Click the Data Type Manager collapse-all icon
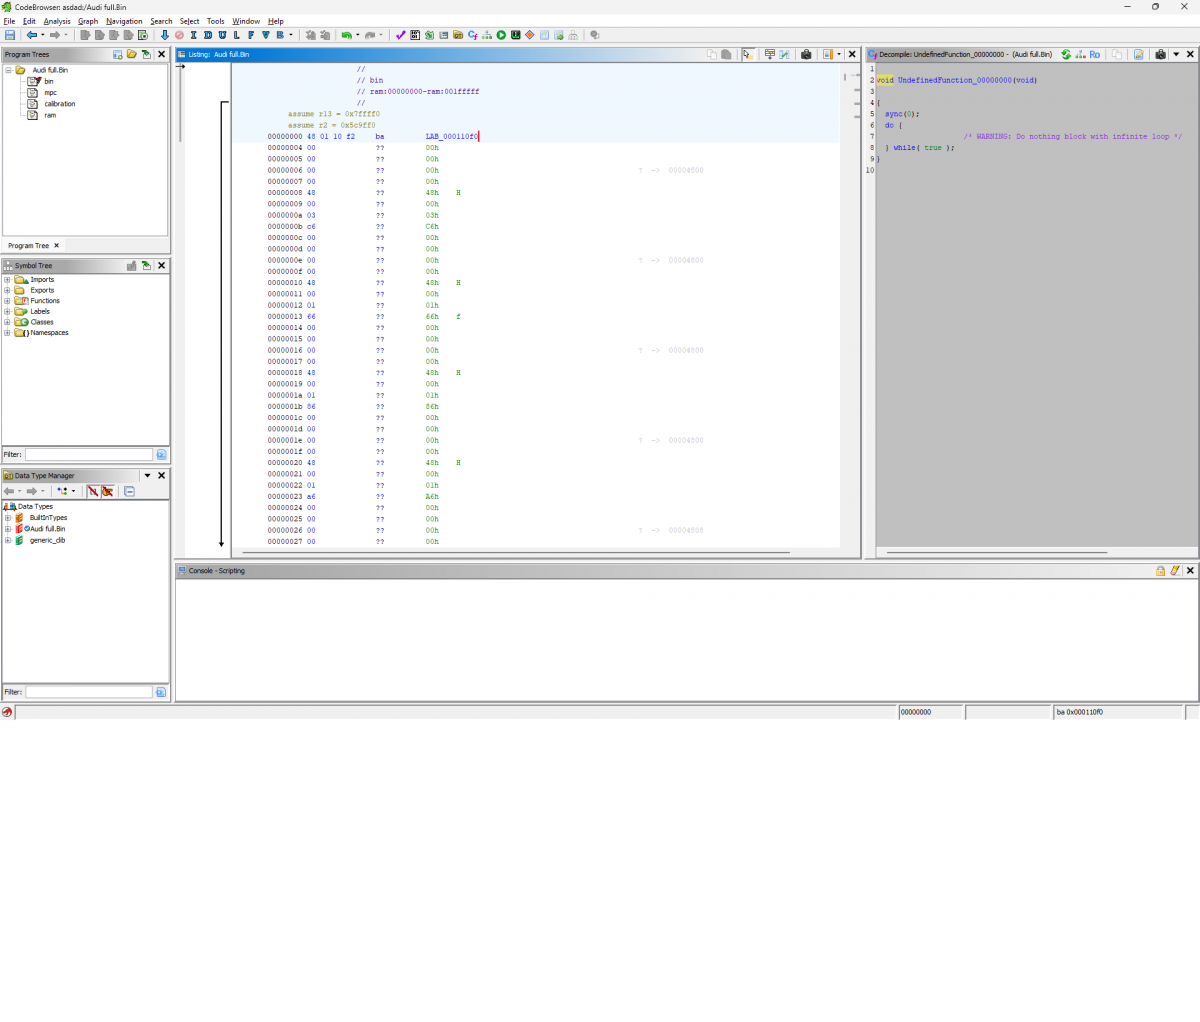Image resolution: width=1200 pixels, height=1022 pixels. pos(129,491)
